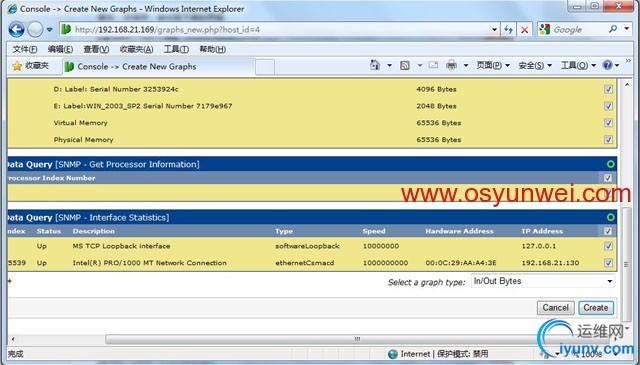Toggle checkbox for Intel(R) PRO/1000 MT Network Connection

[x=608, y=263]
